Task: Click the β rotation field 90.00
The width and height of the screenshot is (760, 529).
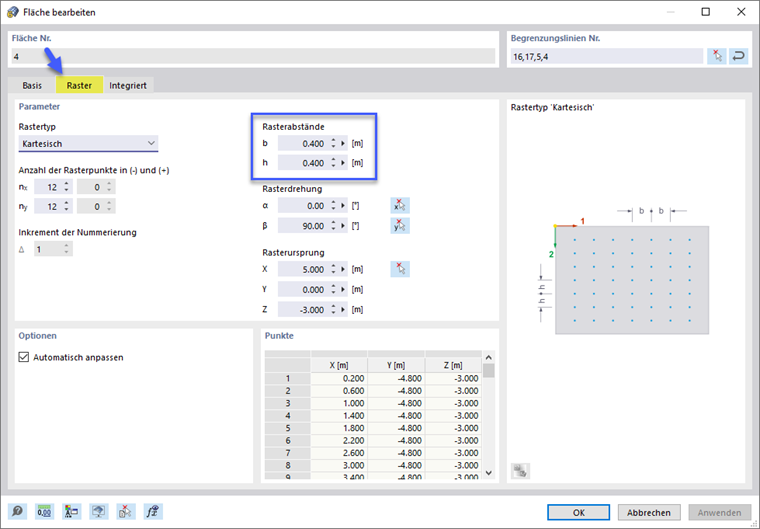Action: [304, 226]
